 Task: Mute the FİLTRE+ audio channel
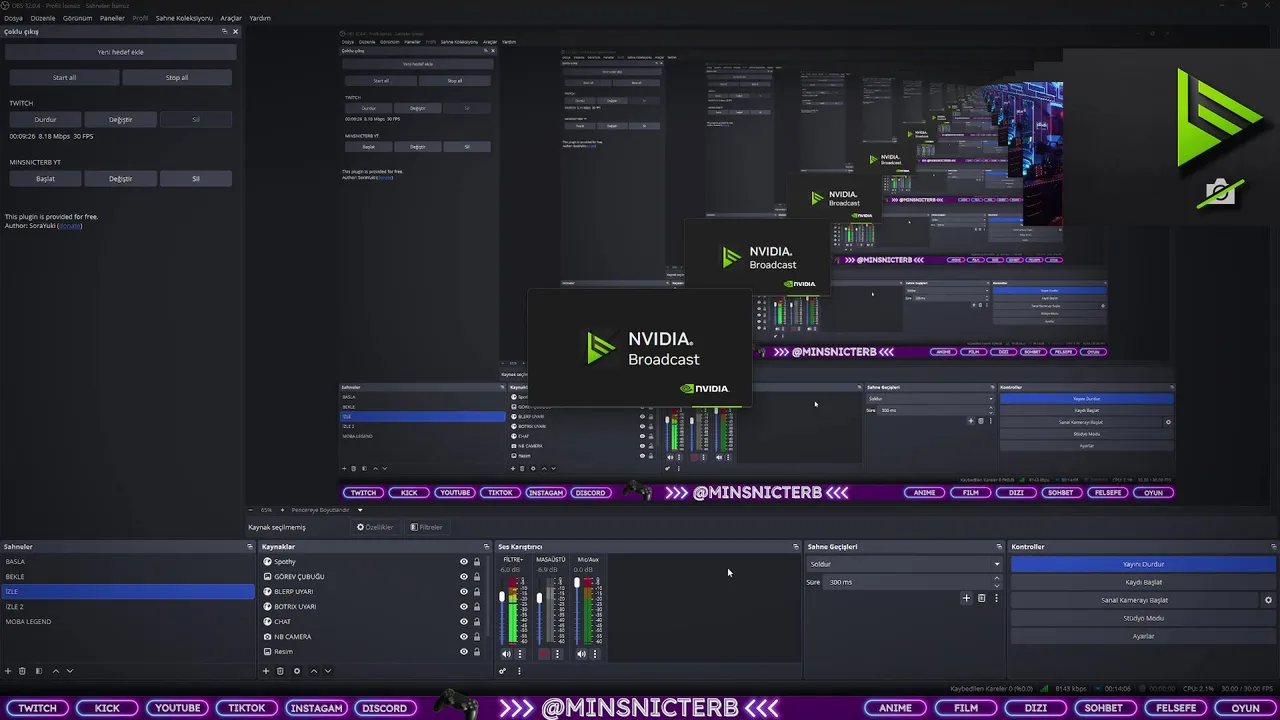click(x=506, y=654)
